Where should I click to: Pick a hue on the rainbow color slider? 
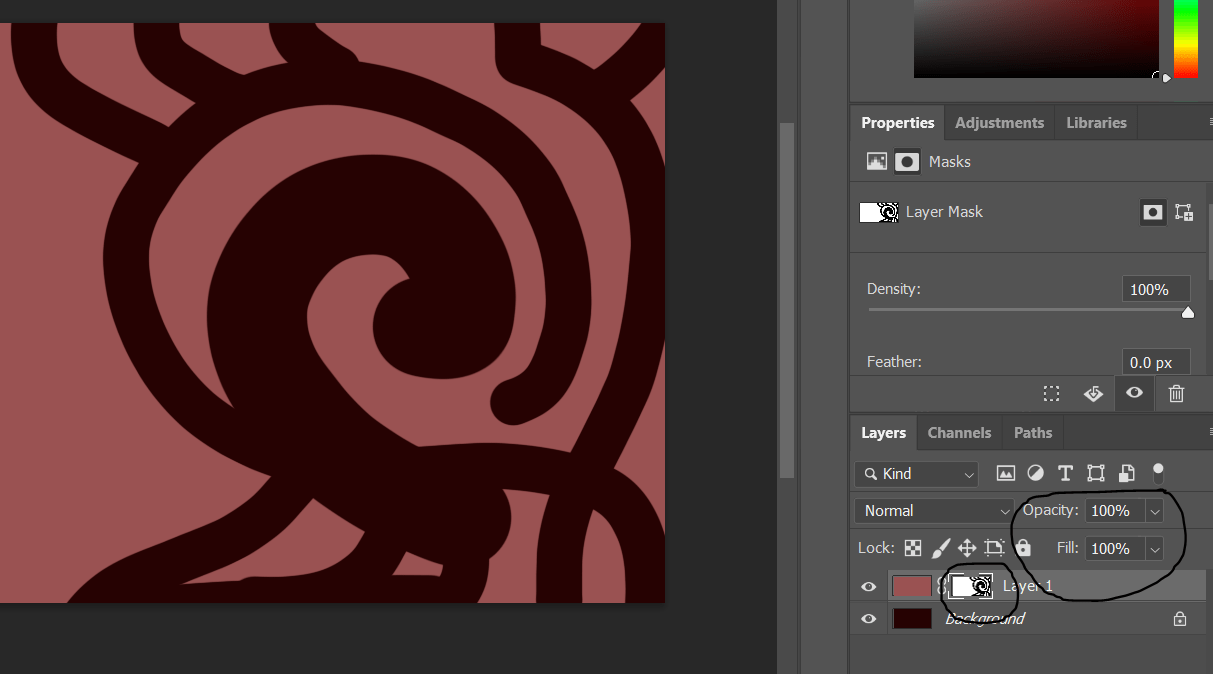coord(1185,40)
